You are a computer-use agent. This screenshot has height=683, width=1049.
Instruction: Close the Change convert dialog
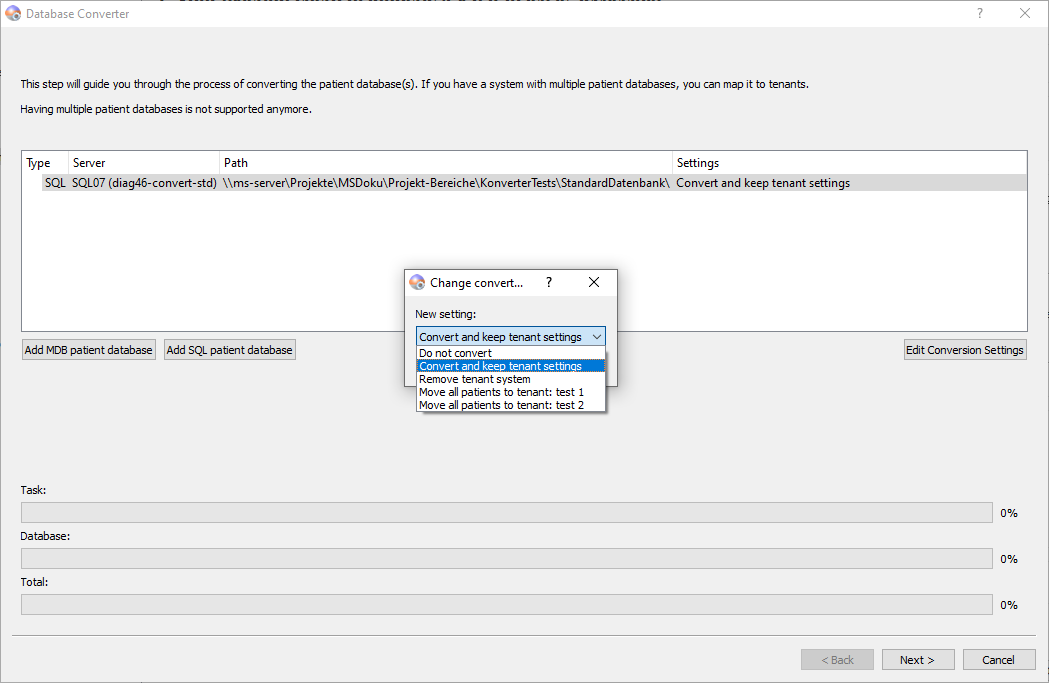[594, 283]
